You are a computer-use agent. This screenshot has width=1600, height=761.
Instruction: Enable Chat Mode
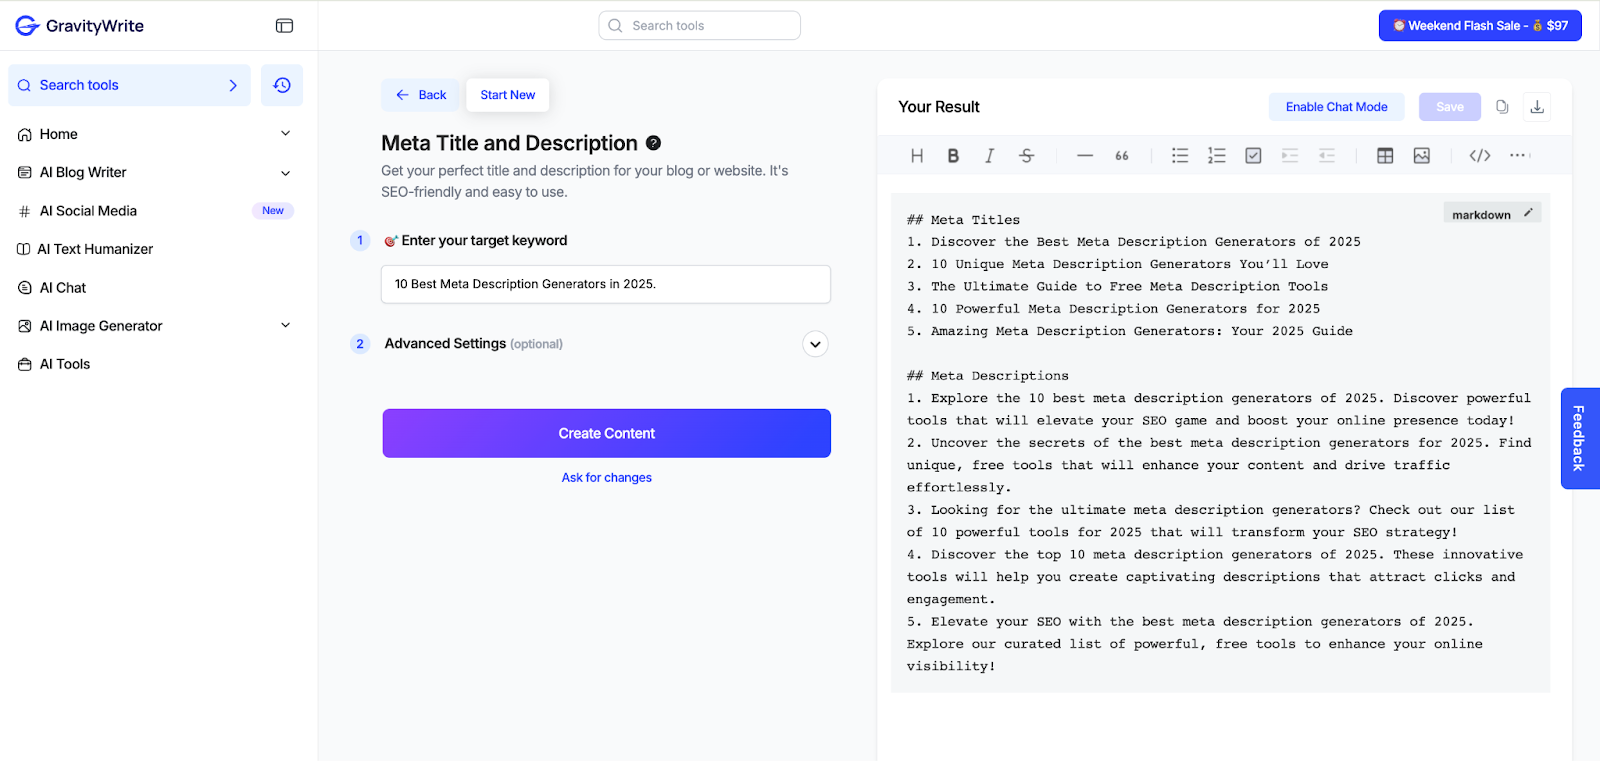pyautogui.click(x=1336, y=107)
